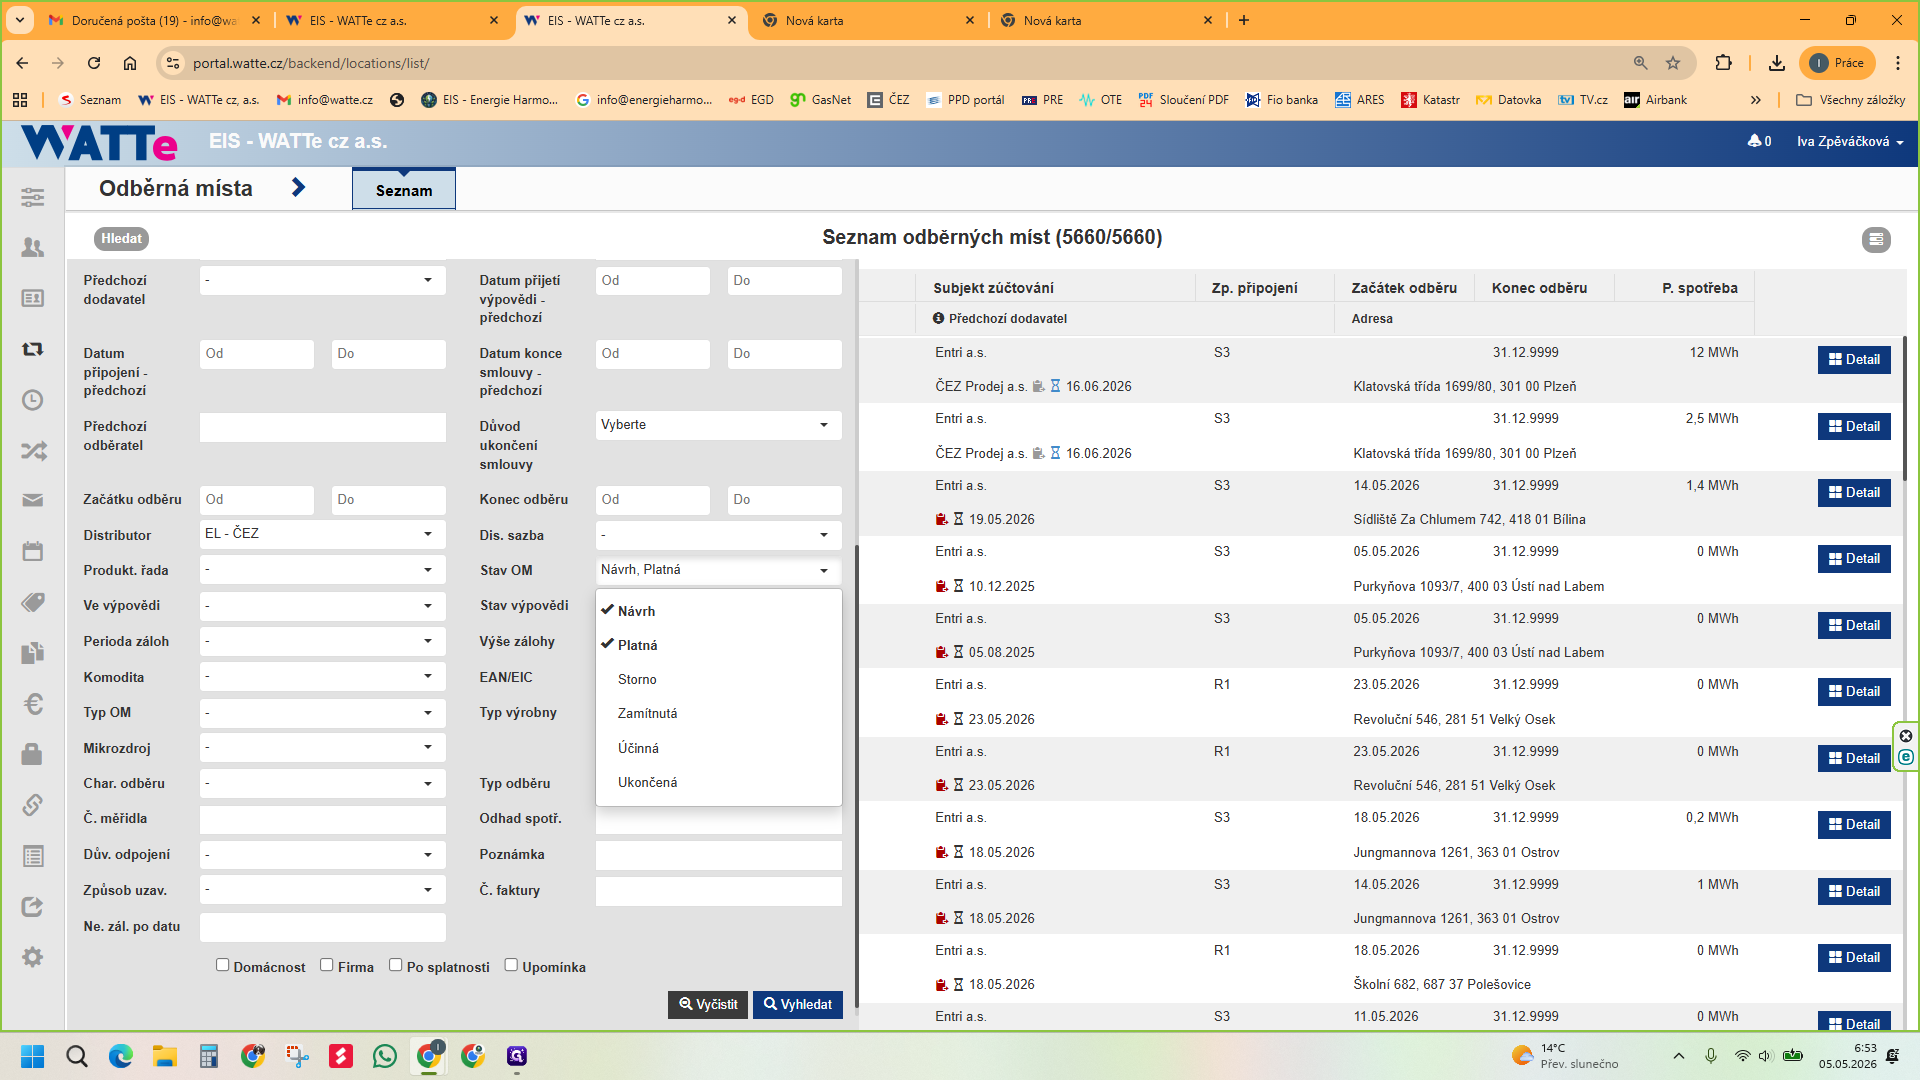Tick the Firma checkbox
Screen dimensions: 1920x1080
327,965
